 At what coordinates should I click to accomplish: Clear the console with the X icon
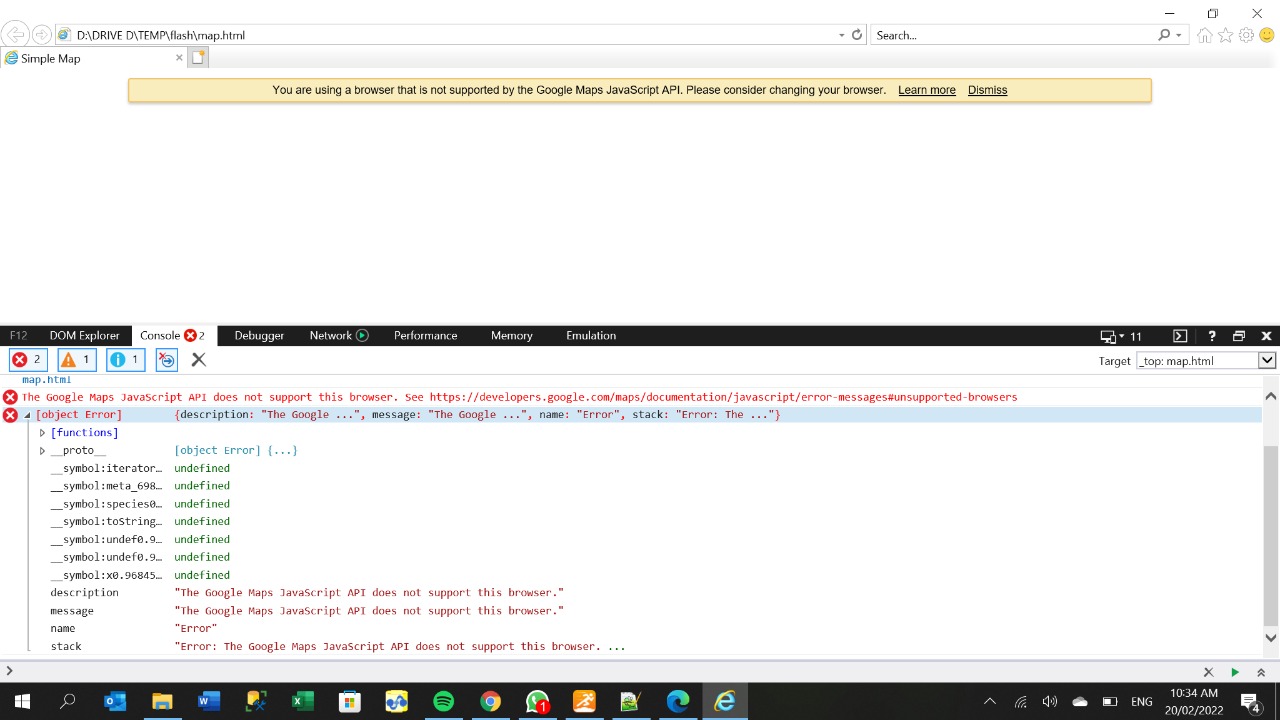coord(198,360)
